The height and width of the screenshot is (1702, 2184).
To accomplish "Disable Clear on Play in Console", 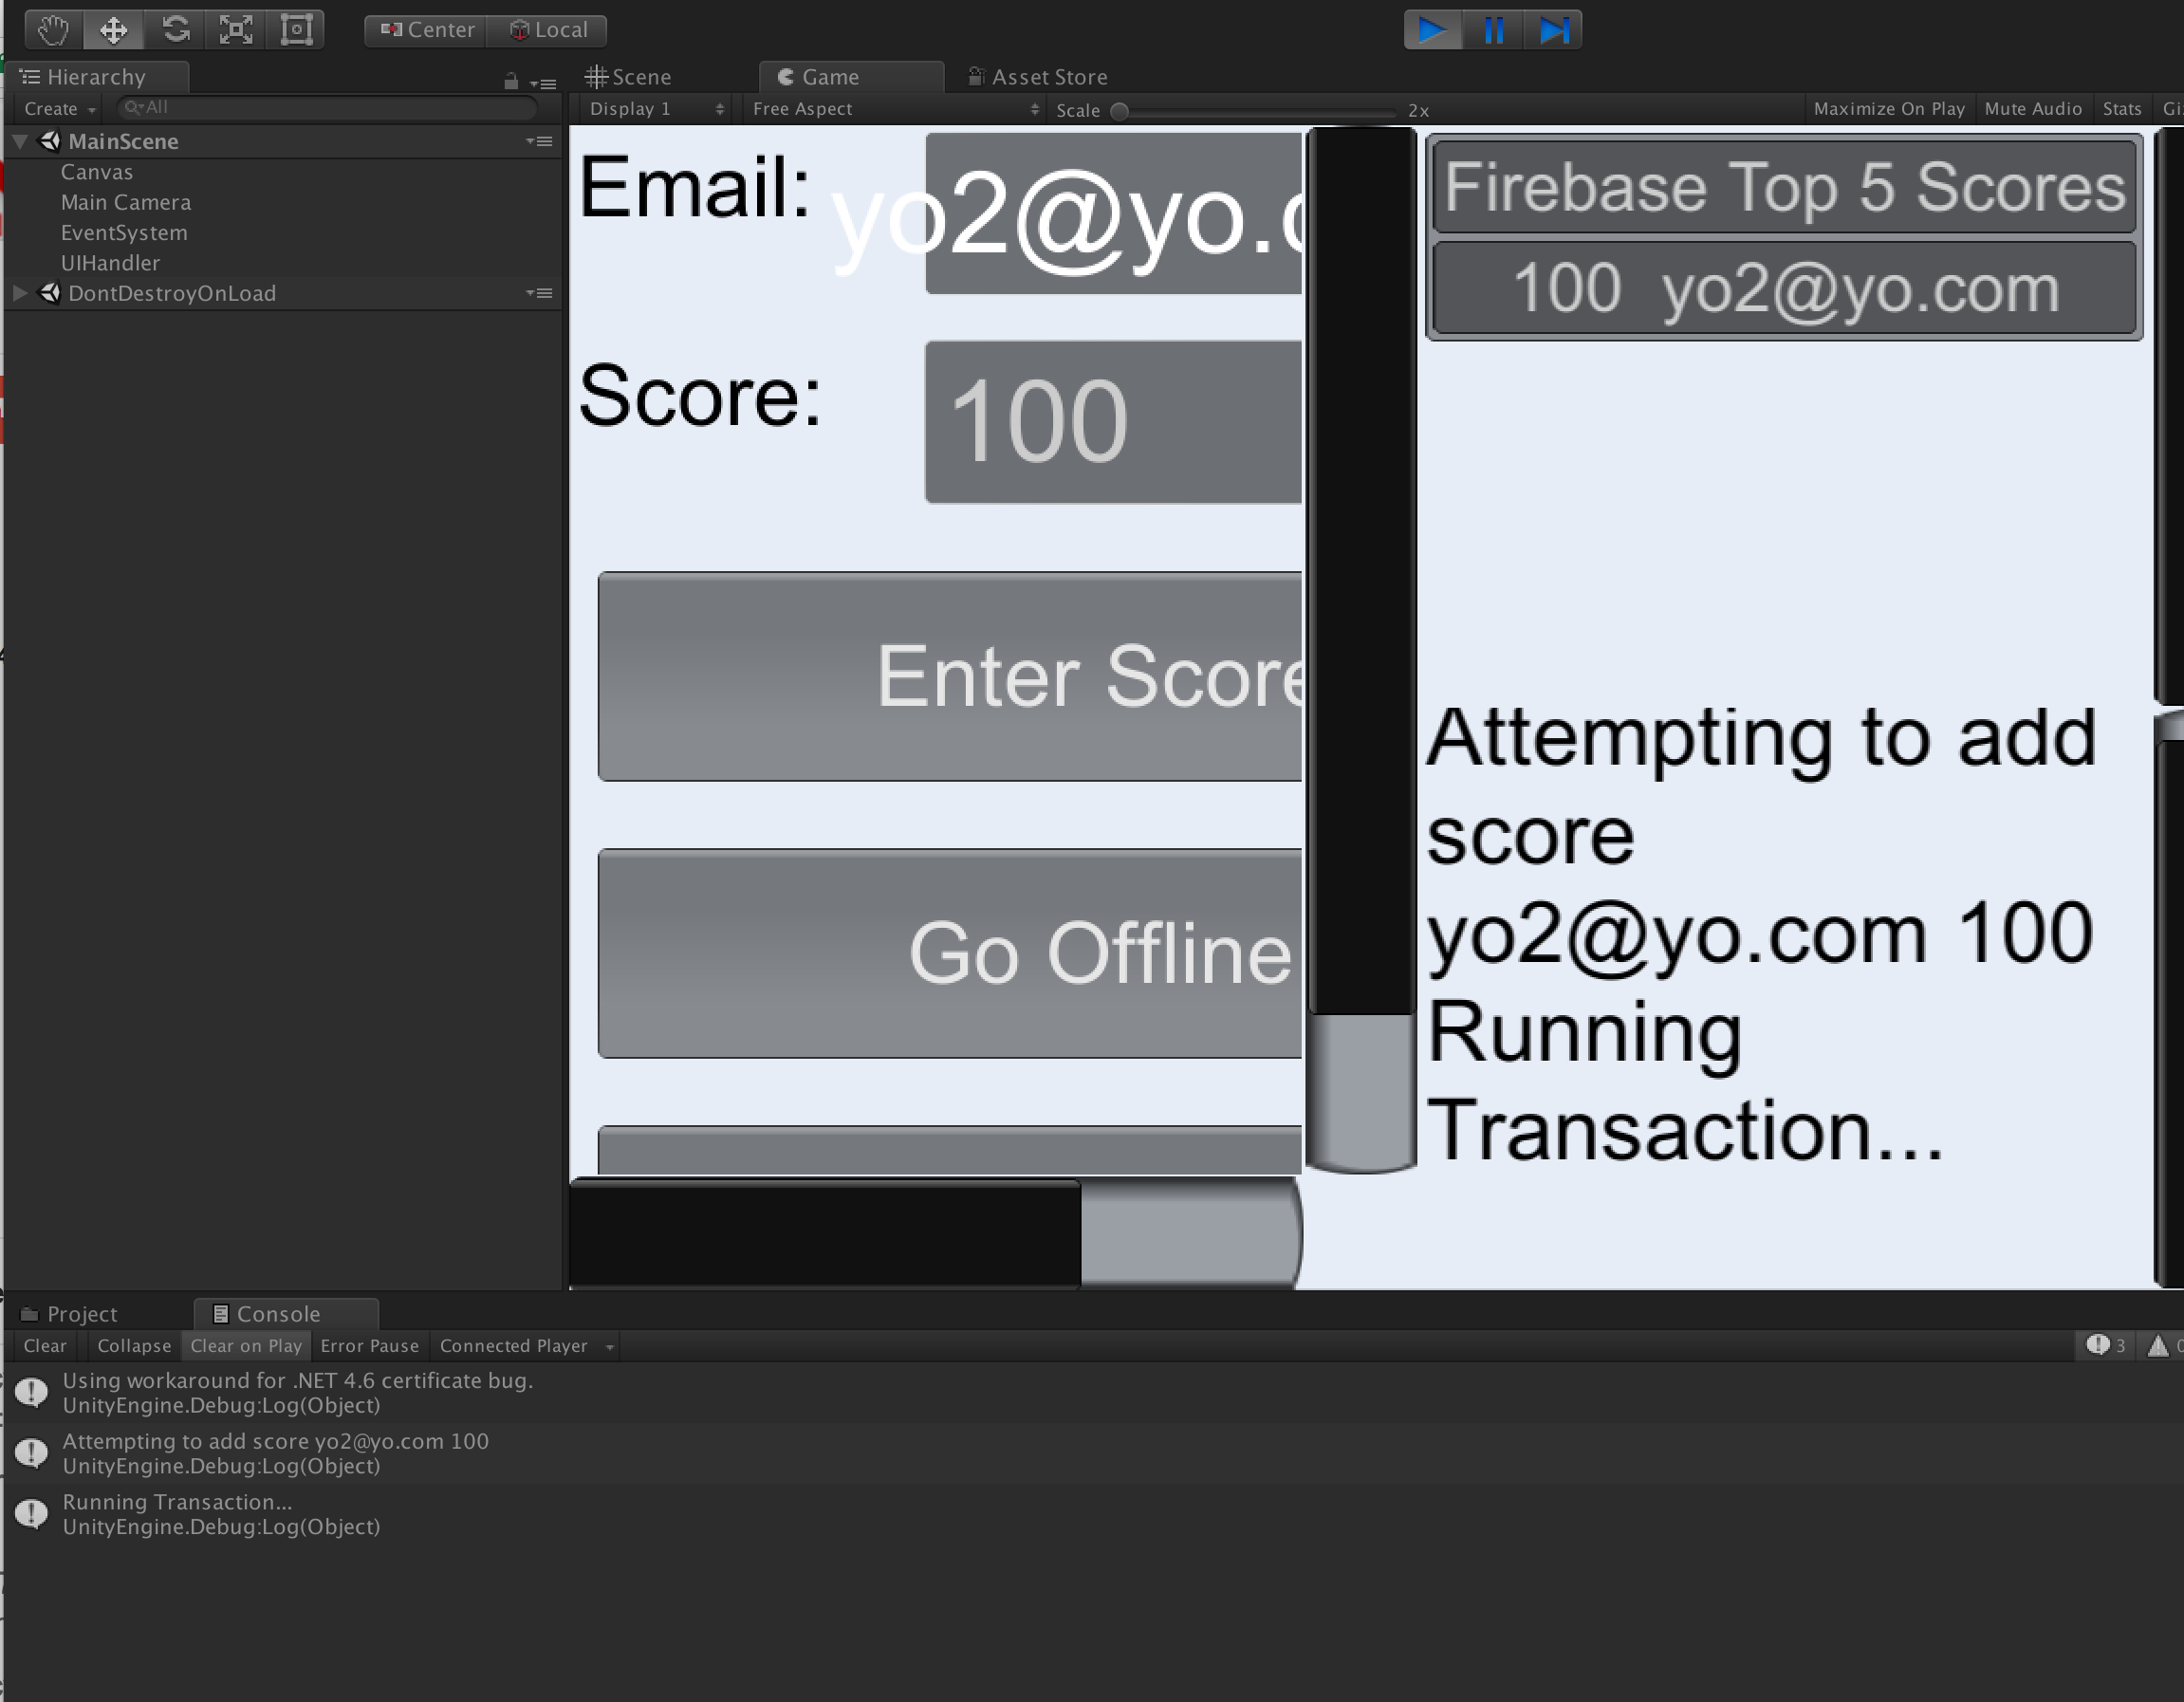I will [246, 1346].
